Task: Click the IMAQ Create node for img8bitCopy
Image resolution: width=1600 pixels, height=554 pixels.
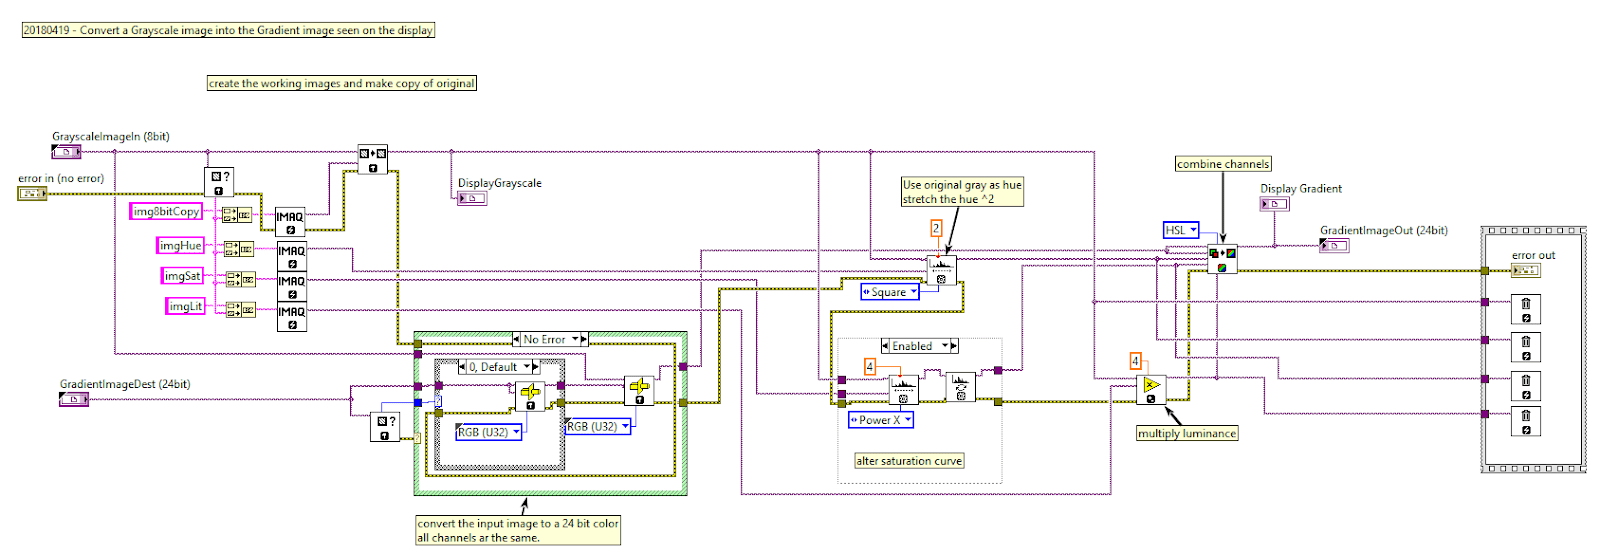Action: tap(291, 222)
